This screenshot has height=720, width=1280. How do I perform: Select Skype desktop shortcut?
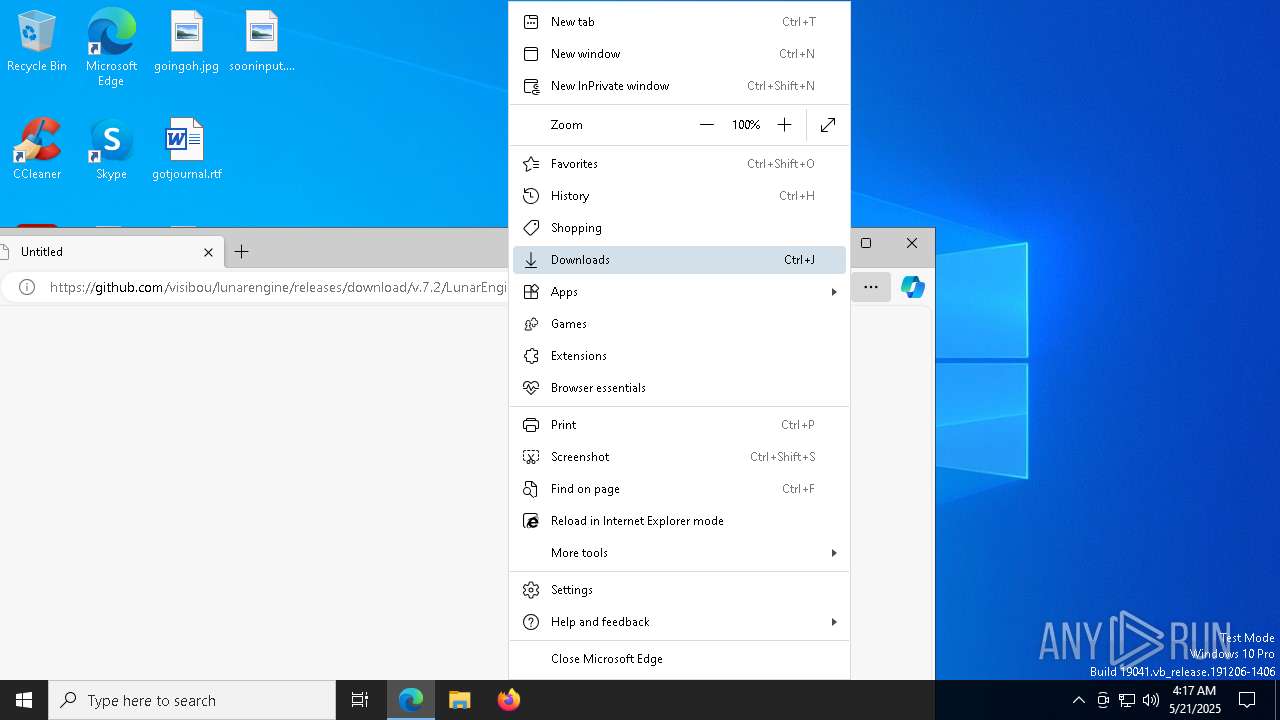[111, 149]
